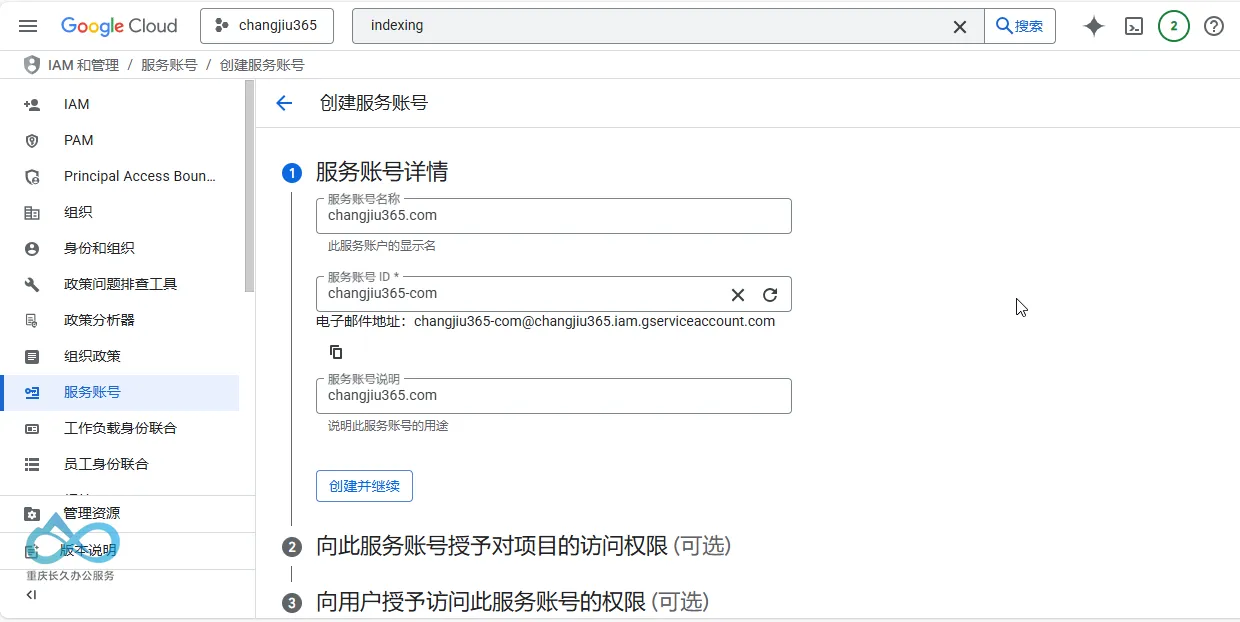Open 组织 in the sidebar
The height and width of the screenshot is (622, 1240).
120,212
